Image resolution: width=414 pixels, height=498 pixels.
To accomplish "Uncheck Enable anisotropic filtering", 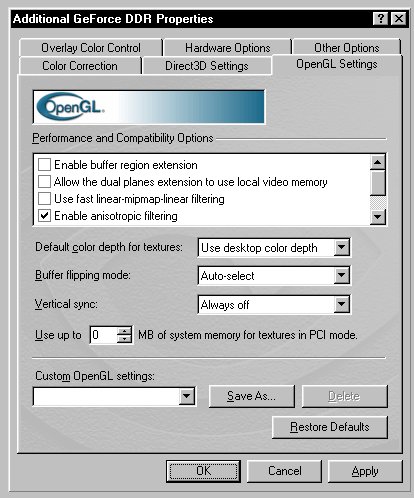I will pyautogui.click(x=44, y=216).
